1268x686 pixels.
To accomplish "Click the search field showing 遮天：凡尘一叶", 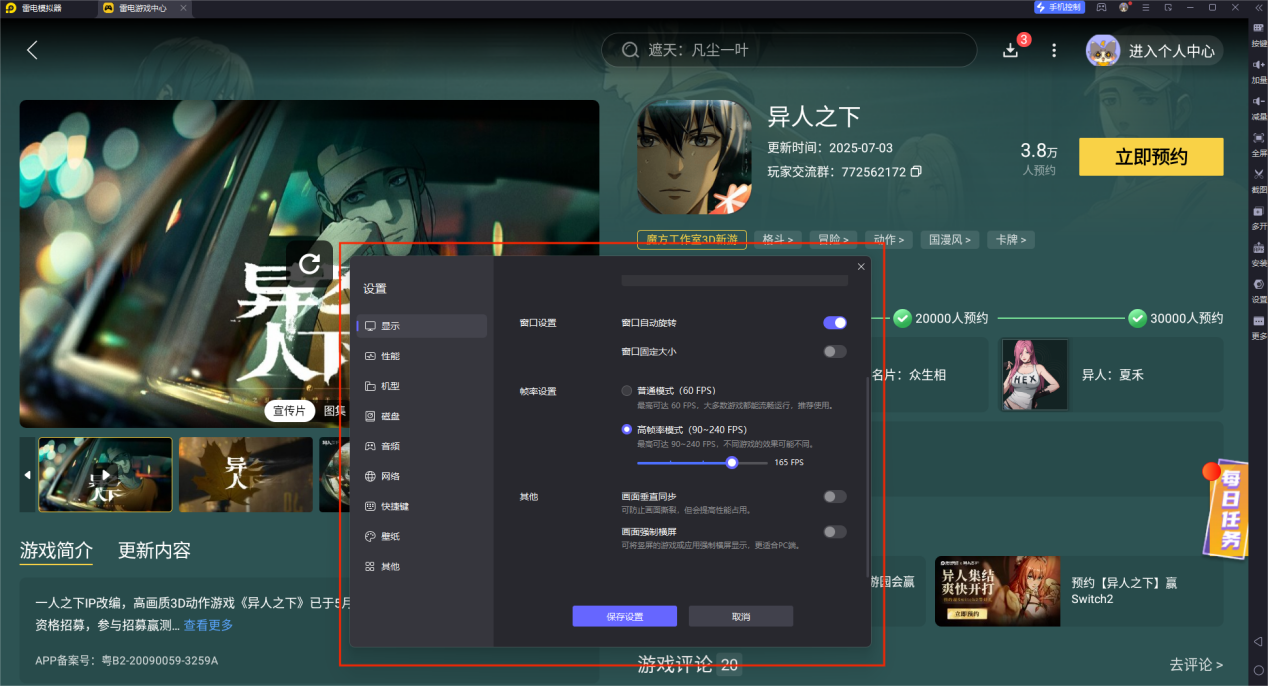I will [789, 50].
